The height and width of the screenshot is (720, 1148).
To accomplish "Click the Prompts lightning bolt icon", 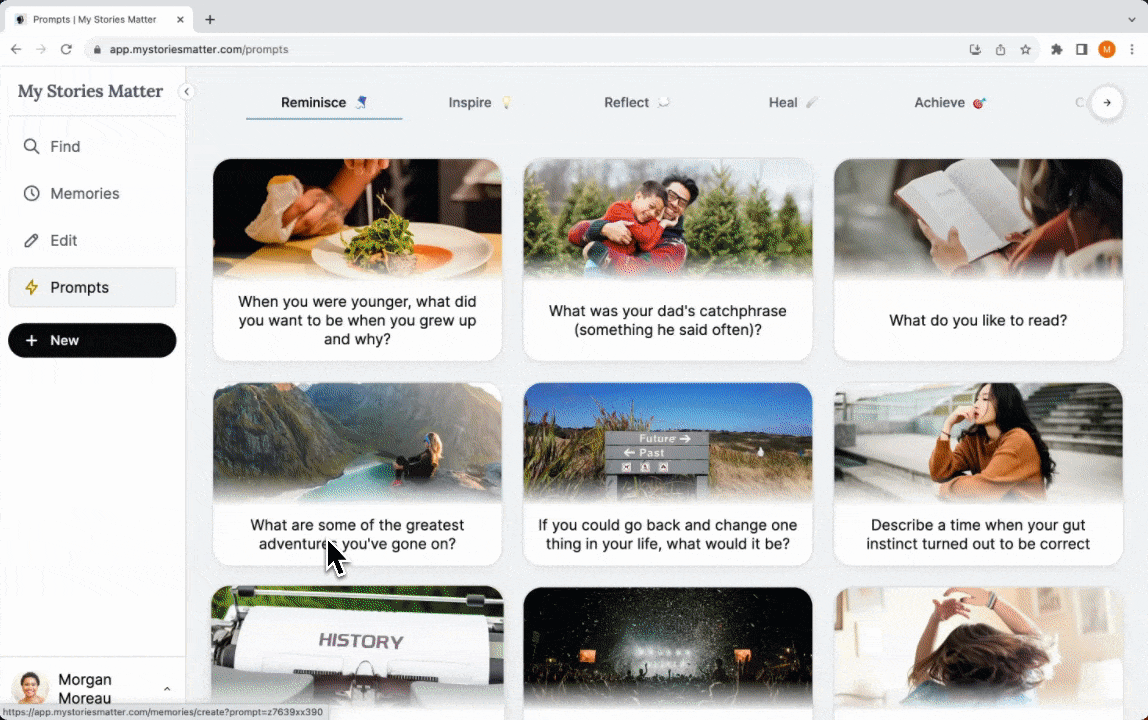I will coord(31,287).
